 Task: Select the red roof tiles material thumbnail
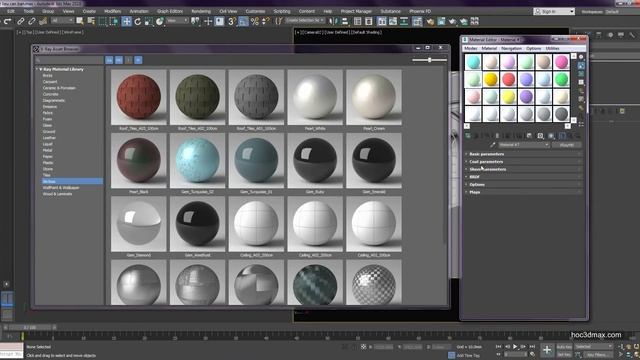[139, 97]
